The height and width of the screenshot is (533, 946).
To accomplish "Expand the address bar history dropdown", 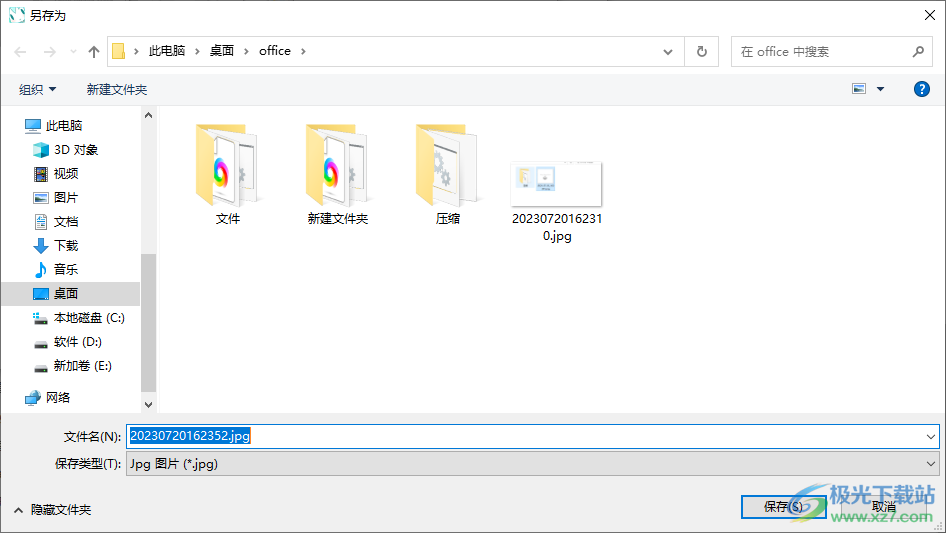I will click(x=668, y=51).
